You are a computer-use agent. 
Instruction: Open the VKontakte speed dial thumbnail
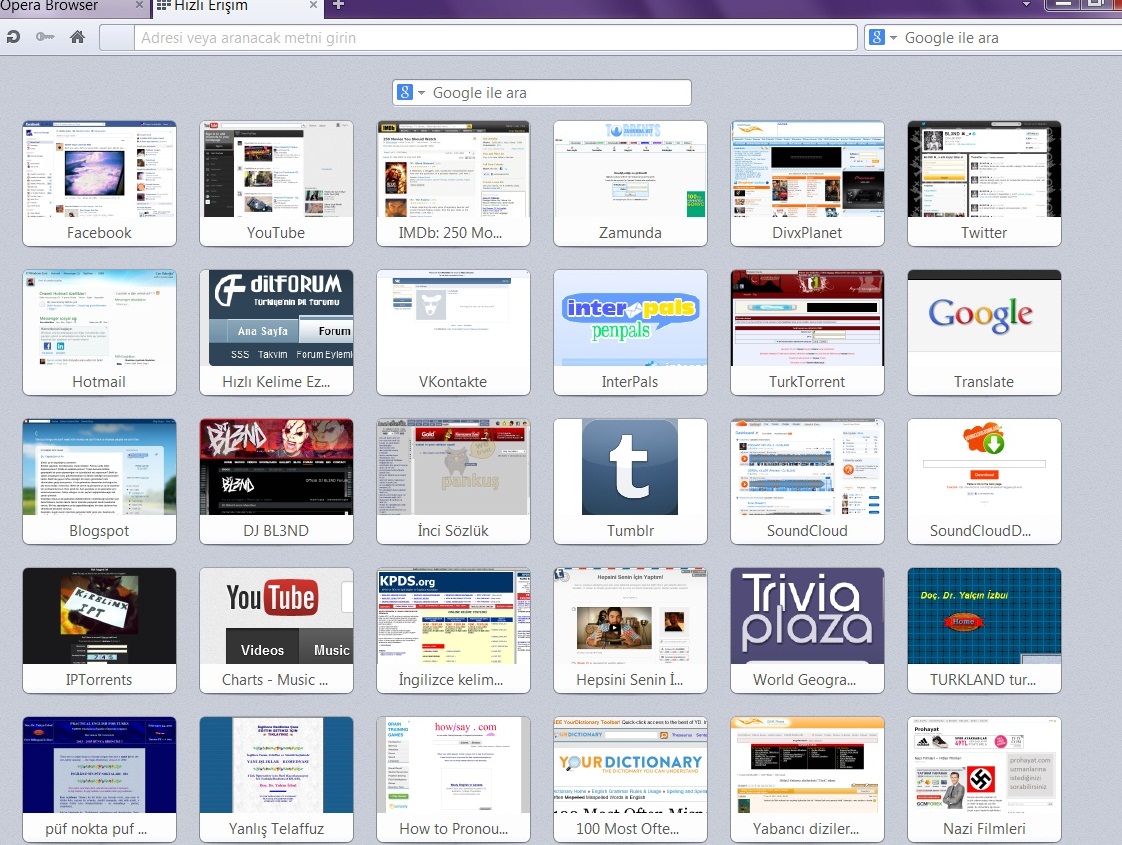[x=453, y=332]
